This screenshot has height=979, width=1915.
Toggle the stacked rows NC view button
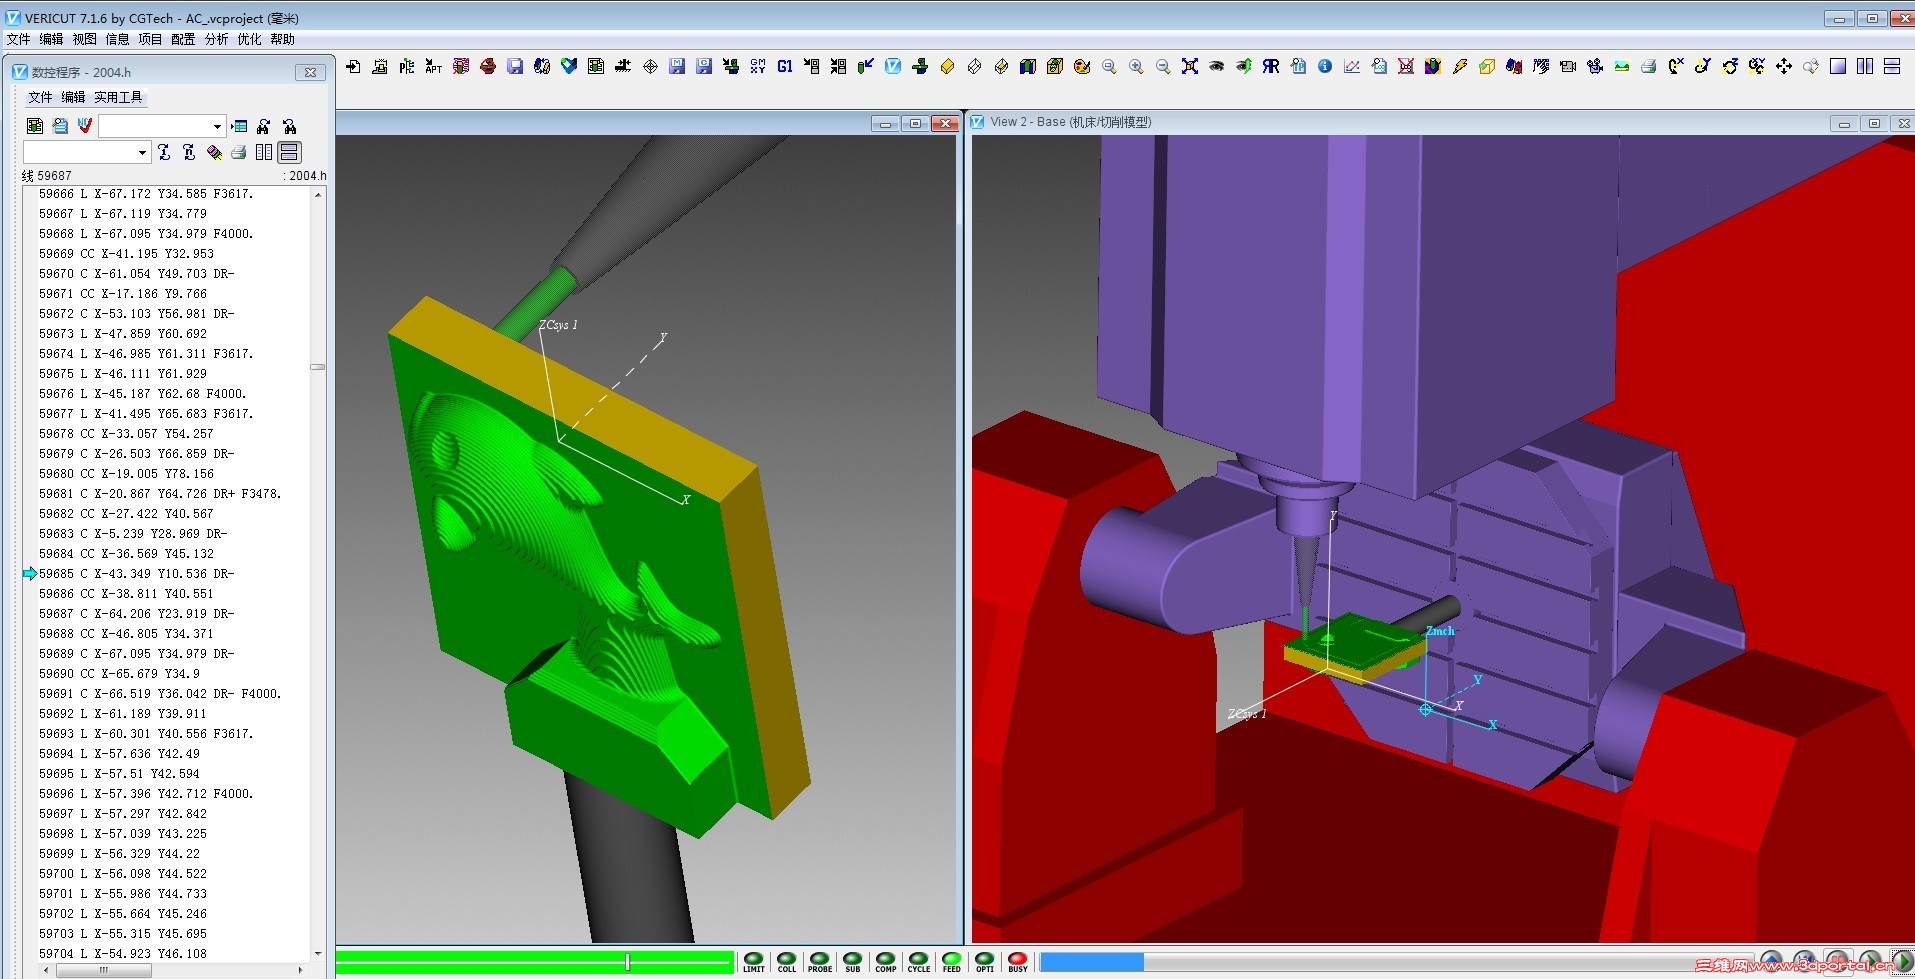[x=289, y=152]
